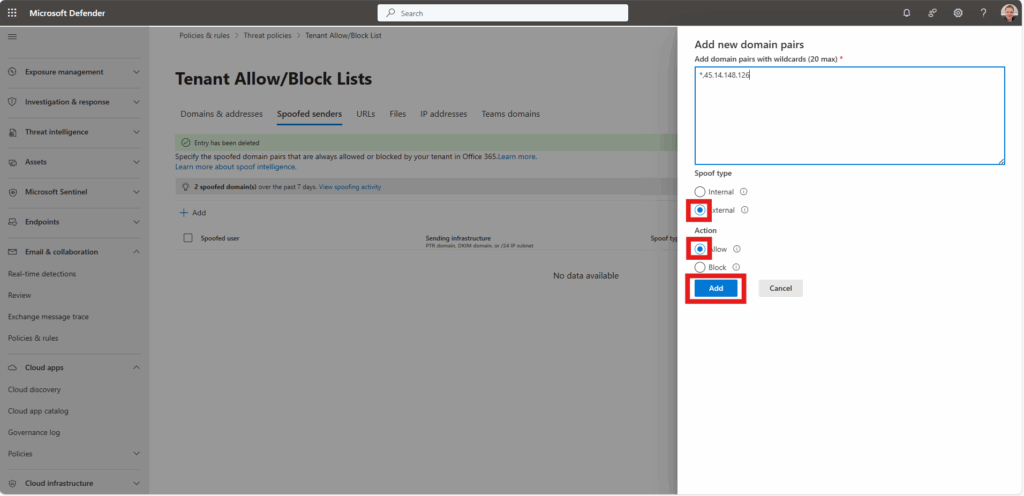Click the Block action info icon
This screenshot has width=1024, height=496.
736,267
